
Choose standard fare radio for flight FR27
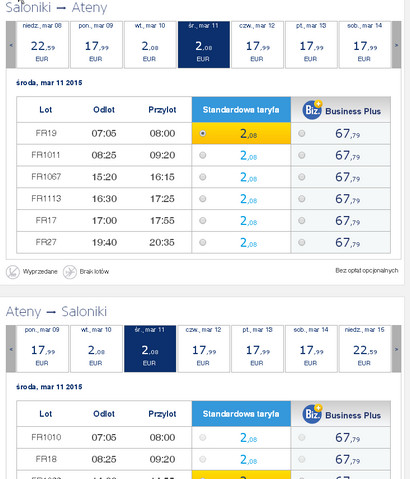click(203, 242)
